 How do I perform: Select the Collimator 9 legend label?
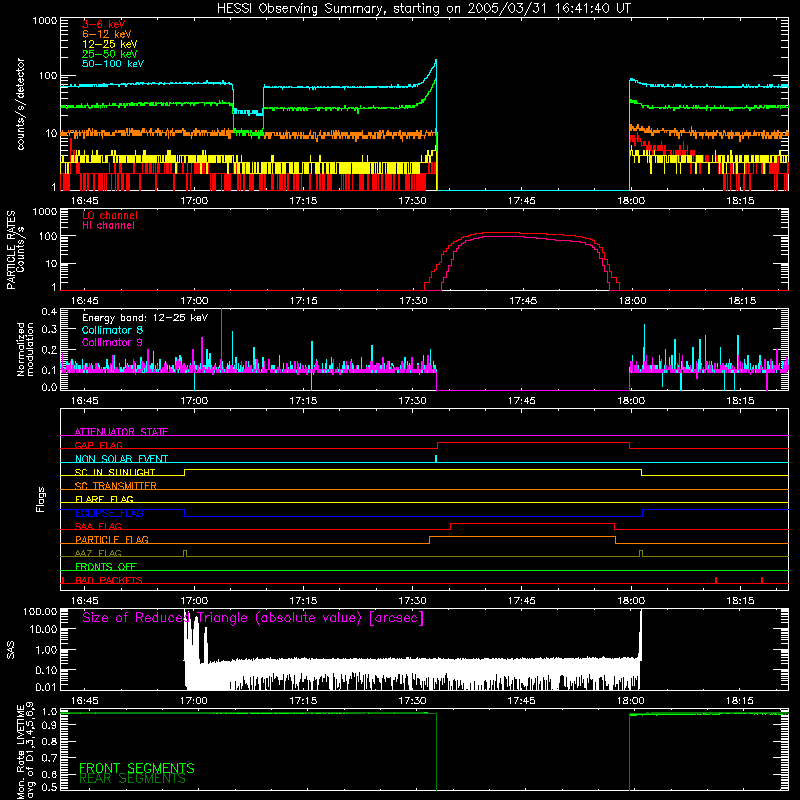tap(112, 342)
